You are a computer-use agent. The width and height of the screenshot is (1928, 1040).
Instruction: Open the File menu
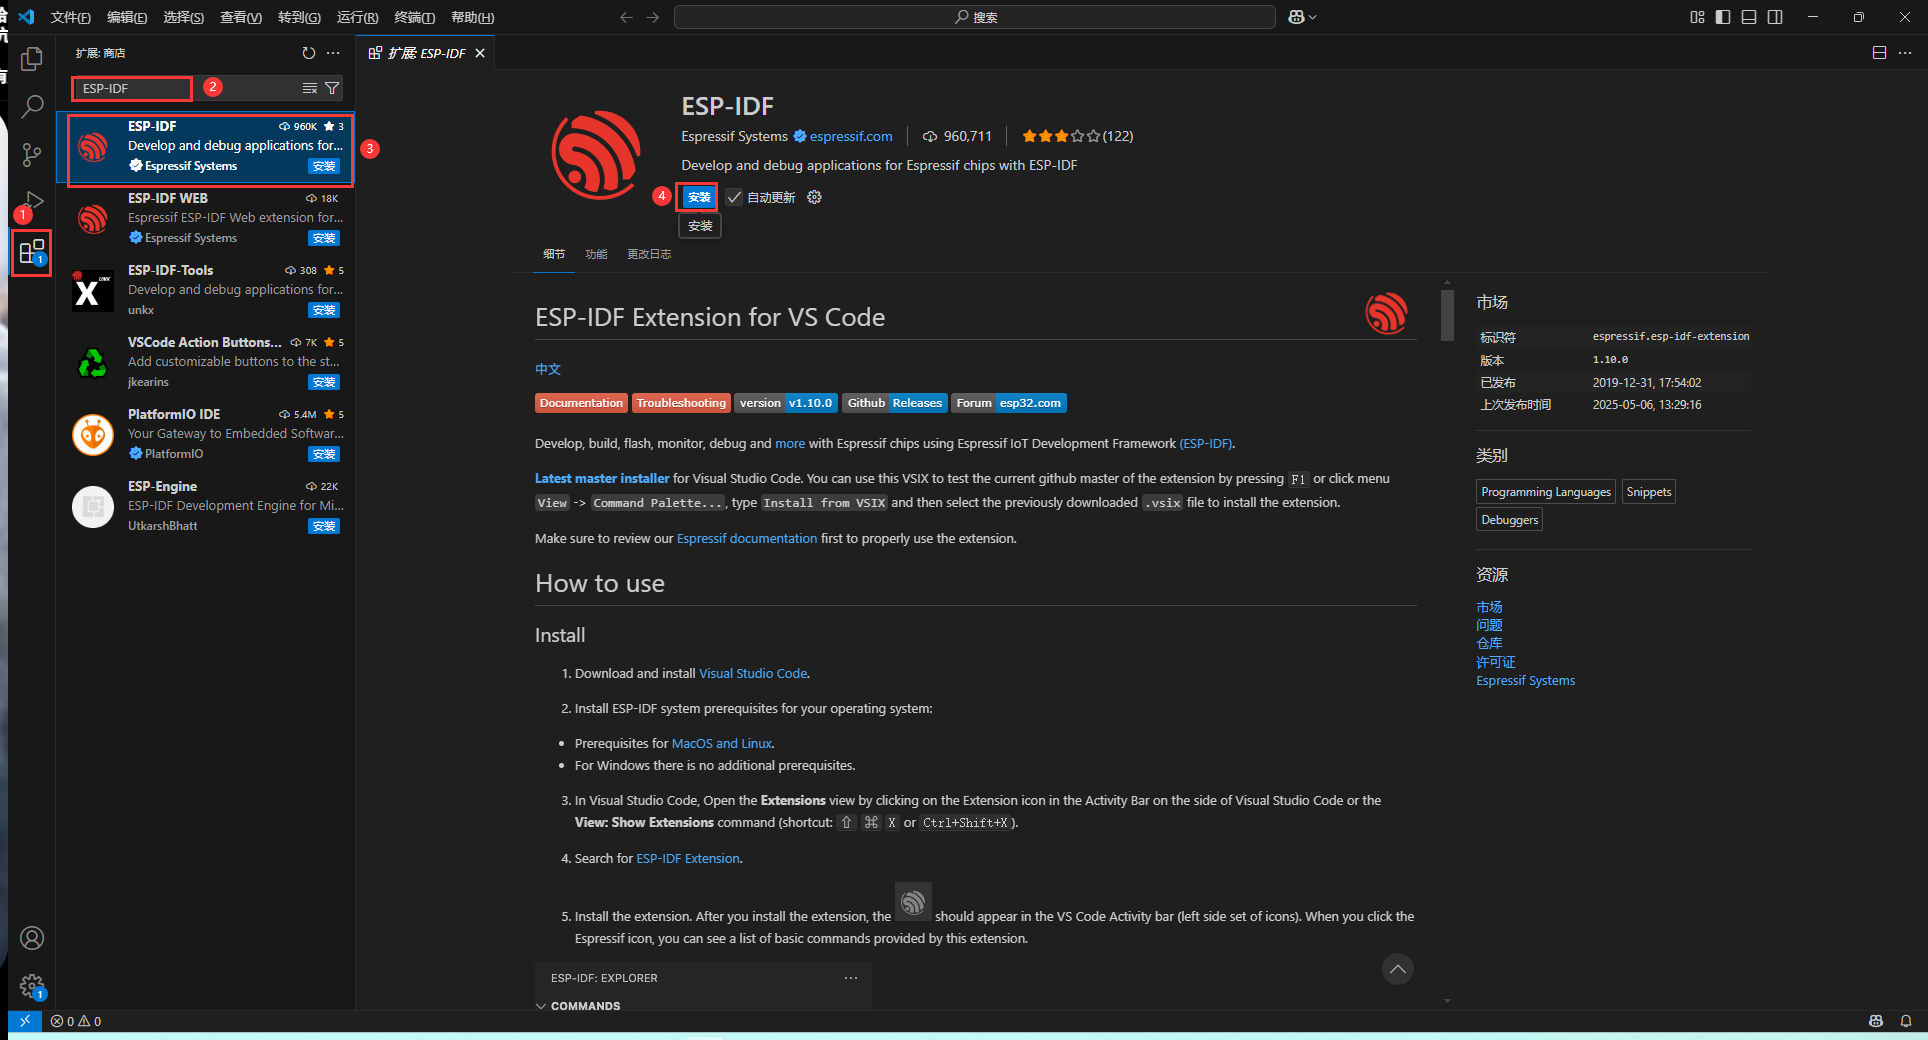[70, 17]
